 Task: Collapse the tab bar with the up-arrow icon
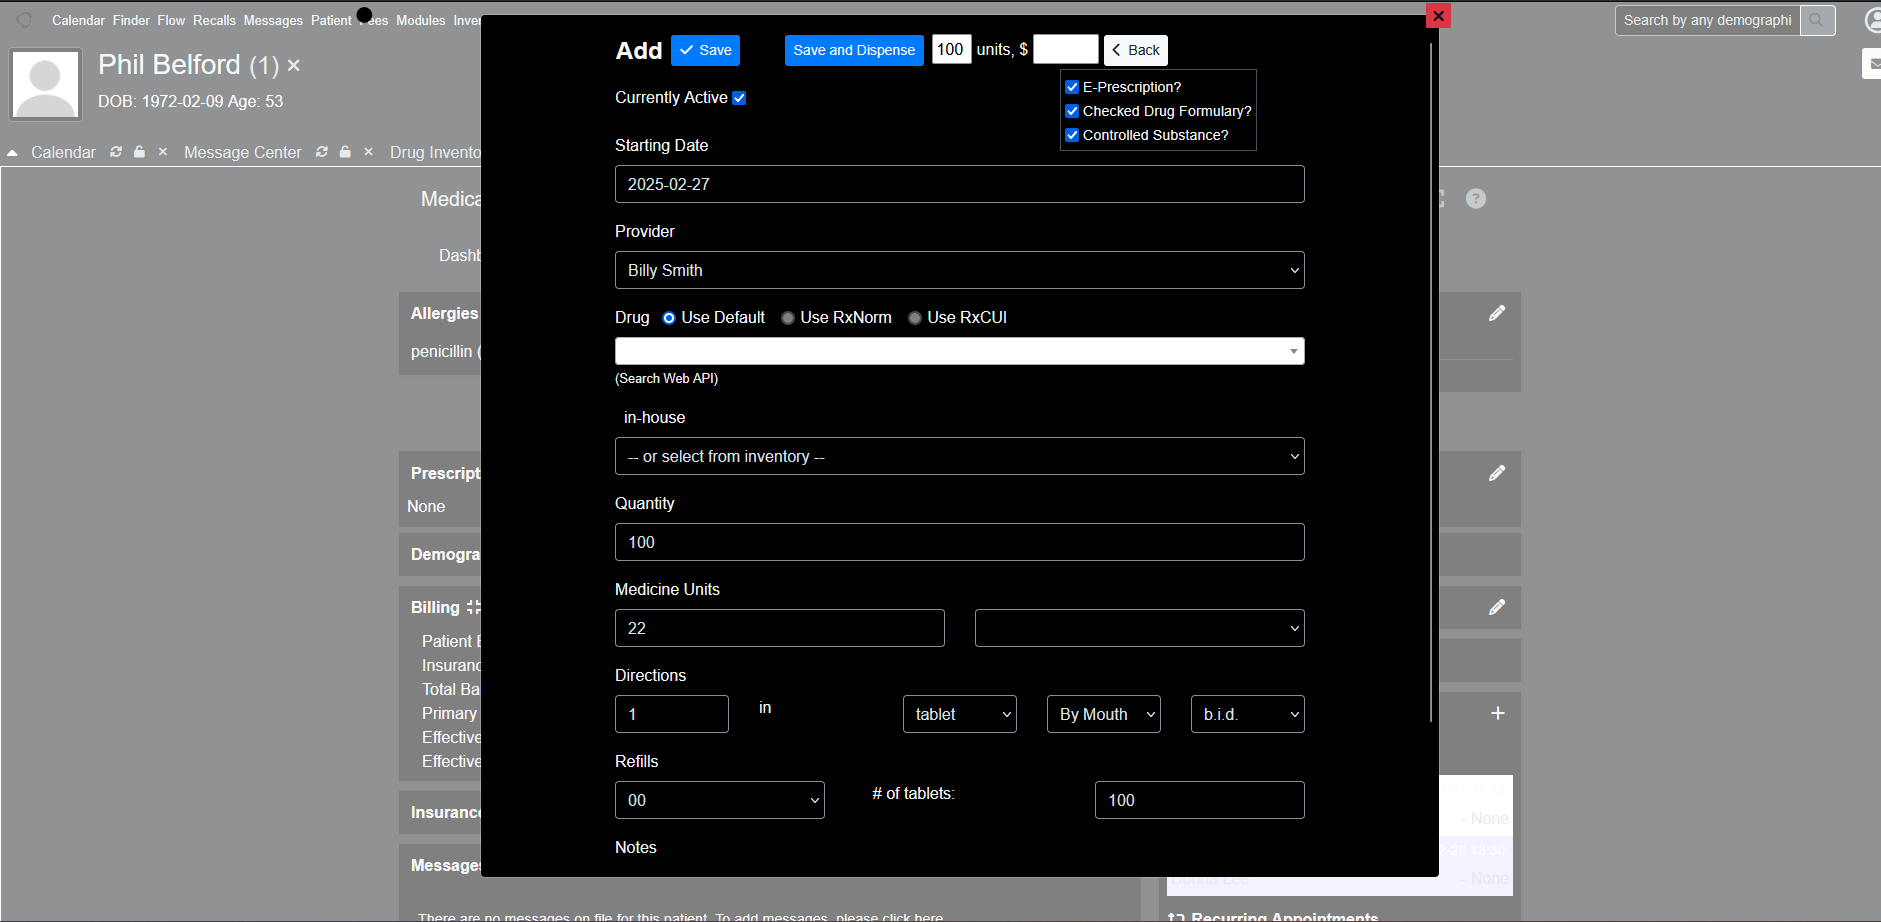pos(13,153)
